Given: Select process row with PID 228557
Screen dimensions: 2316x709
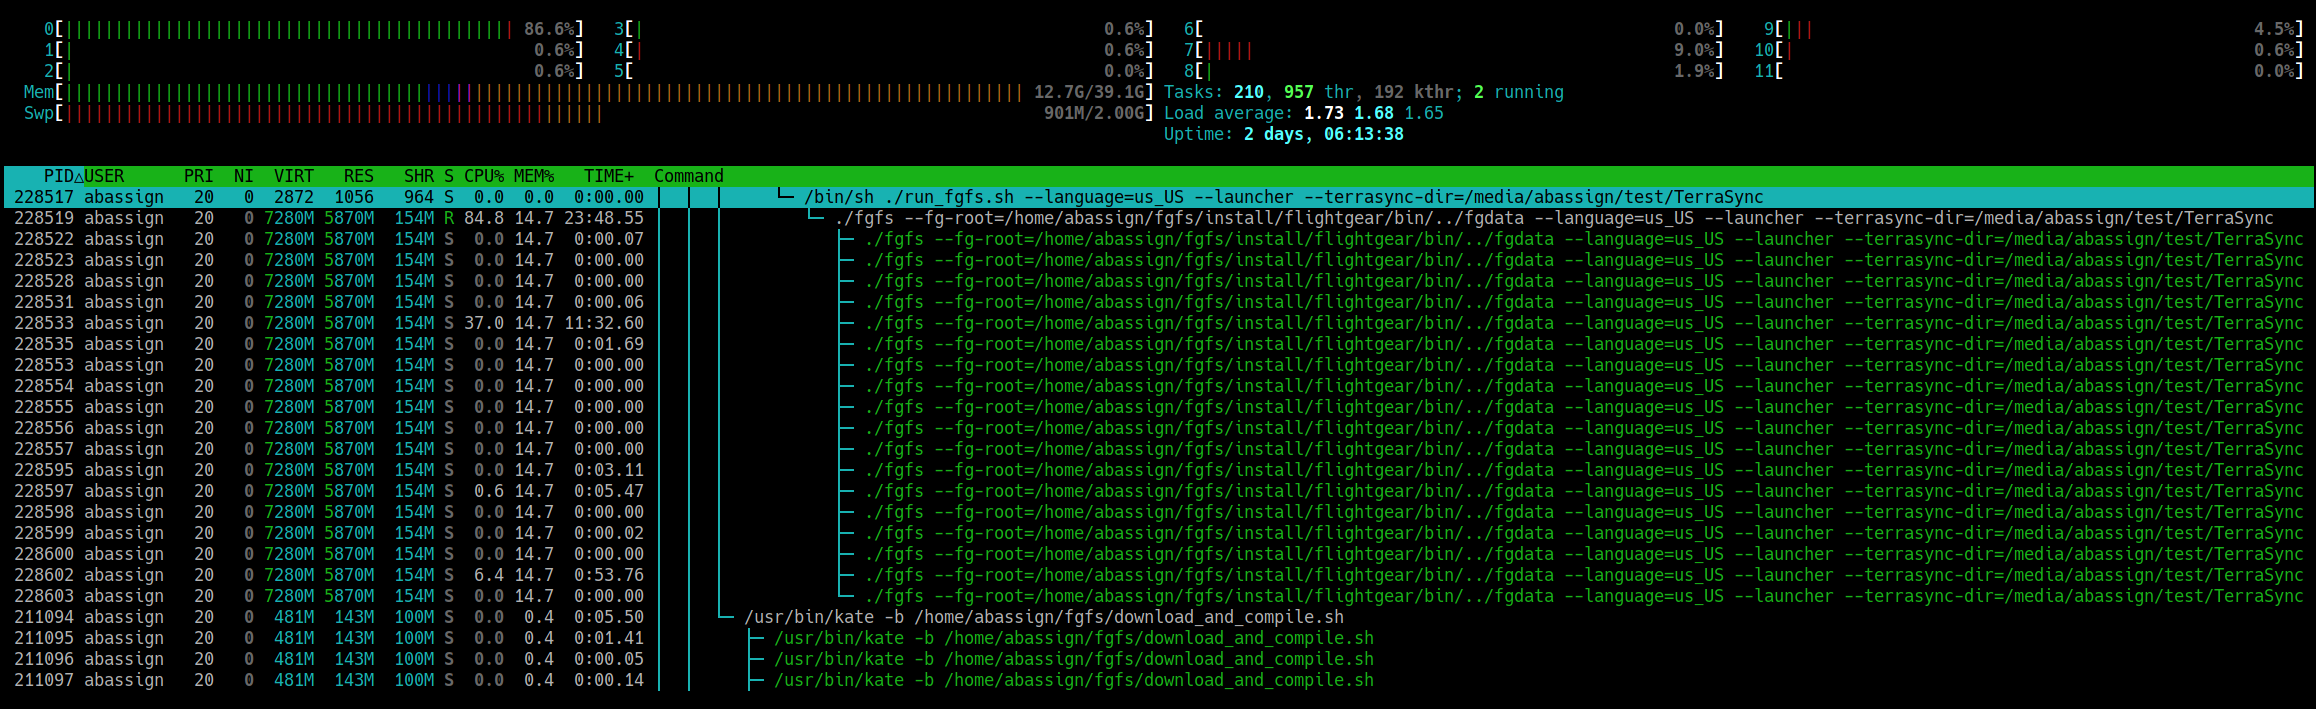Looking at the screenshot, I should coord(1159,449).
